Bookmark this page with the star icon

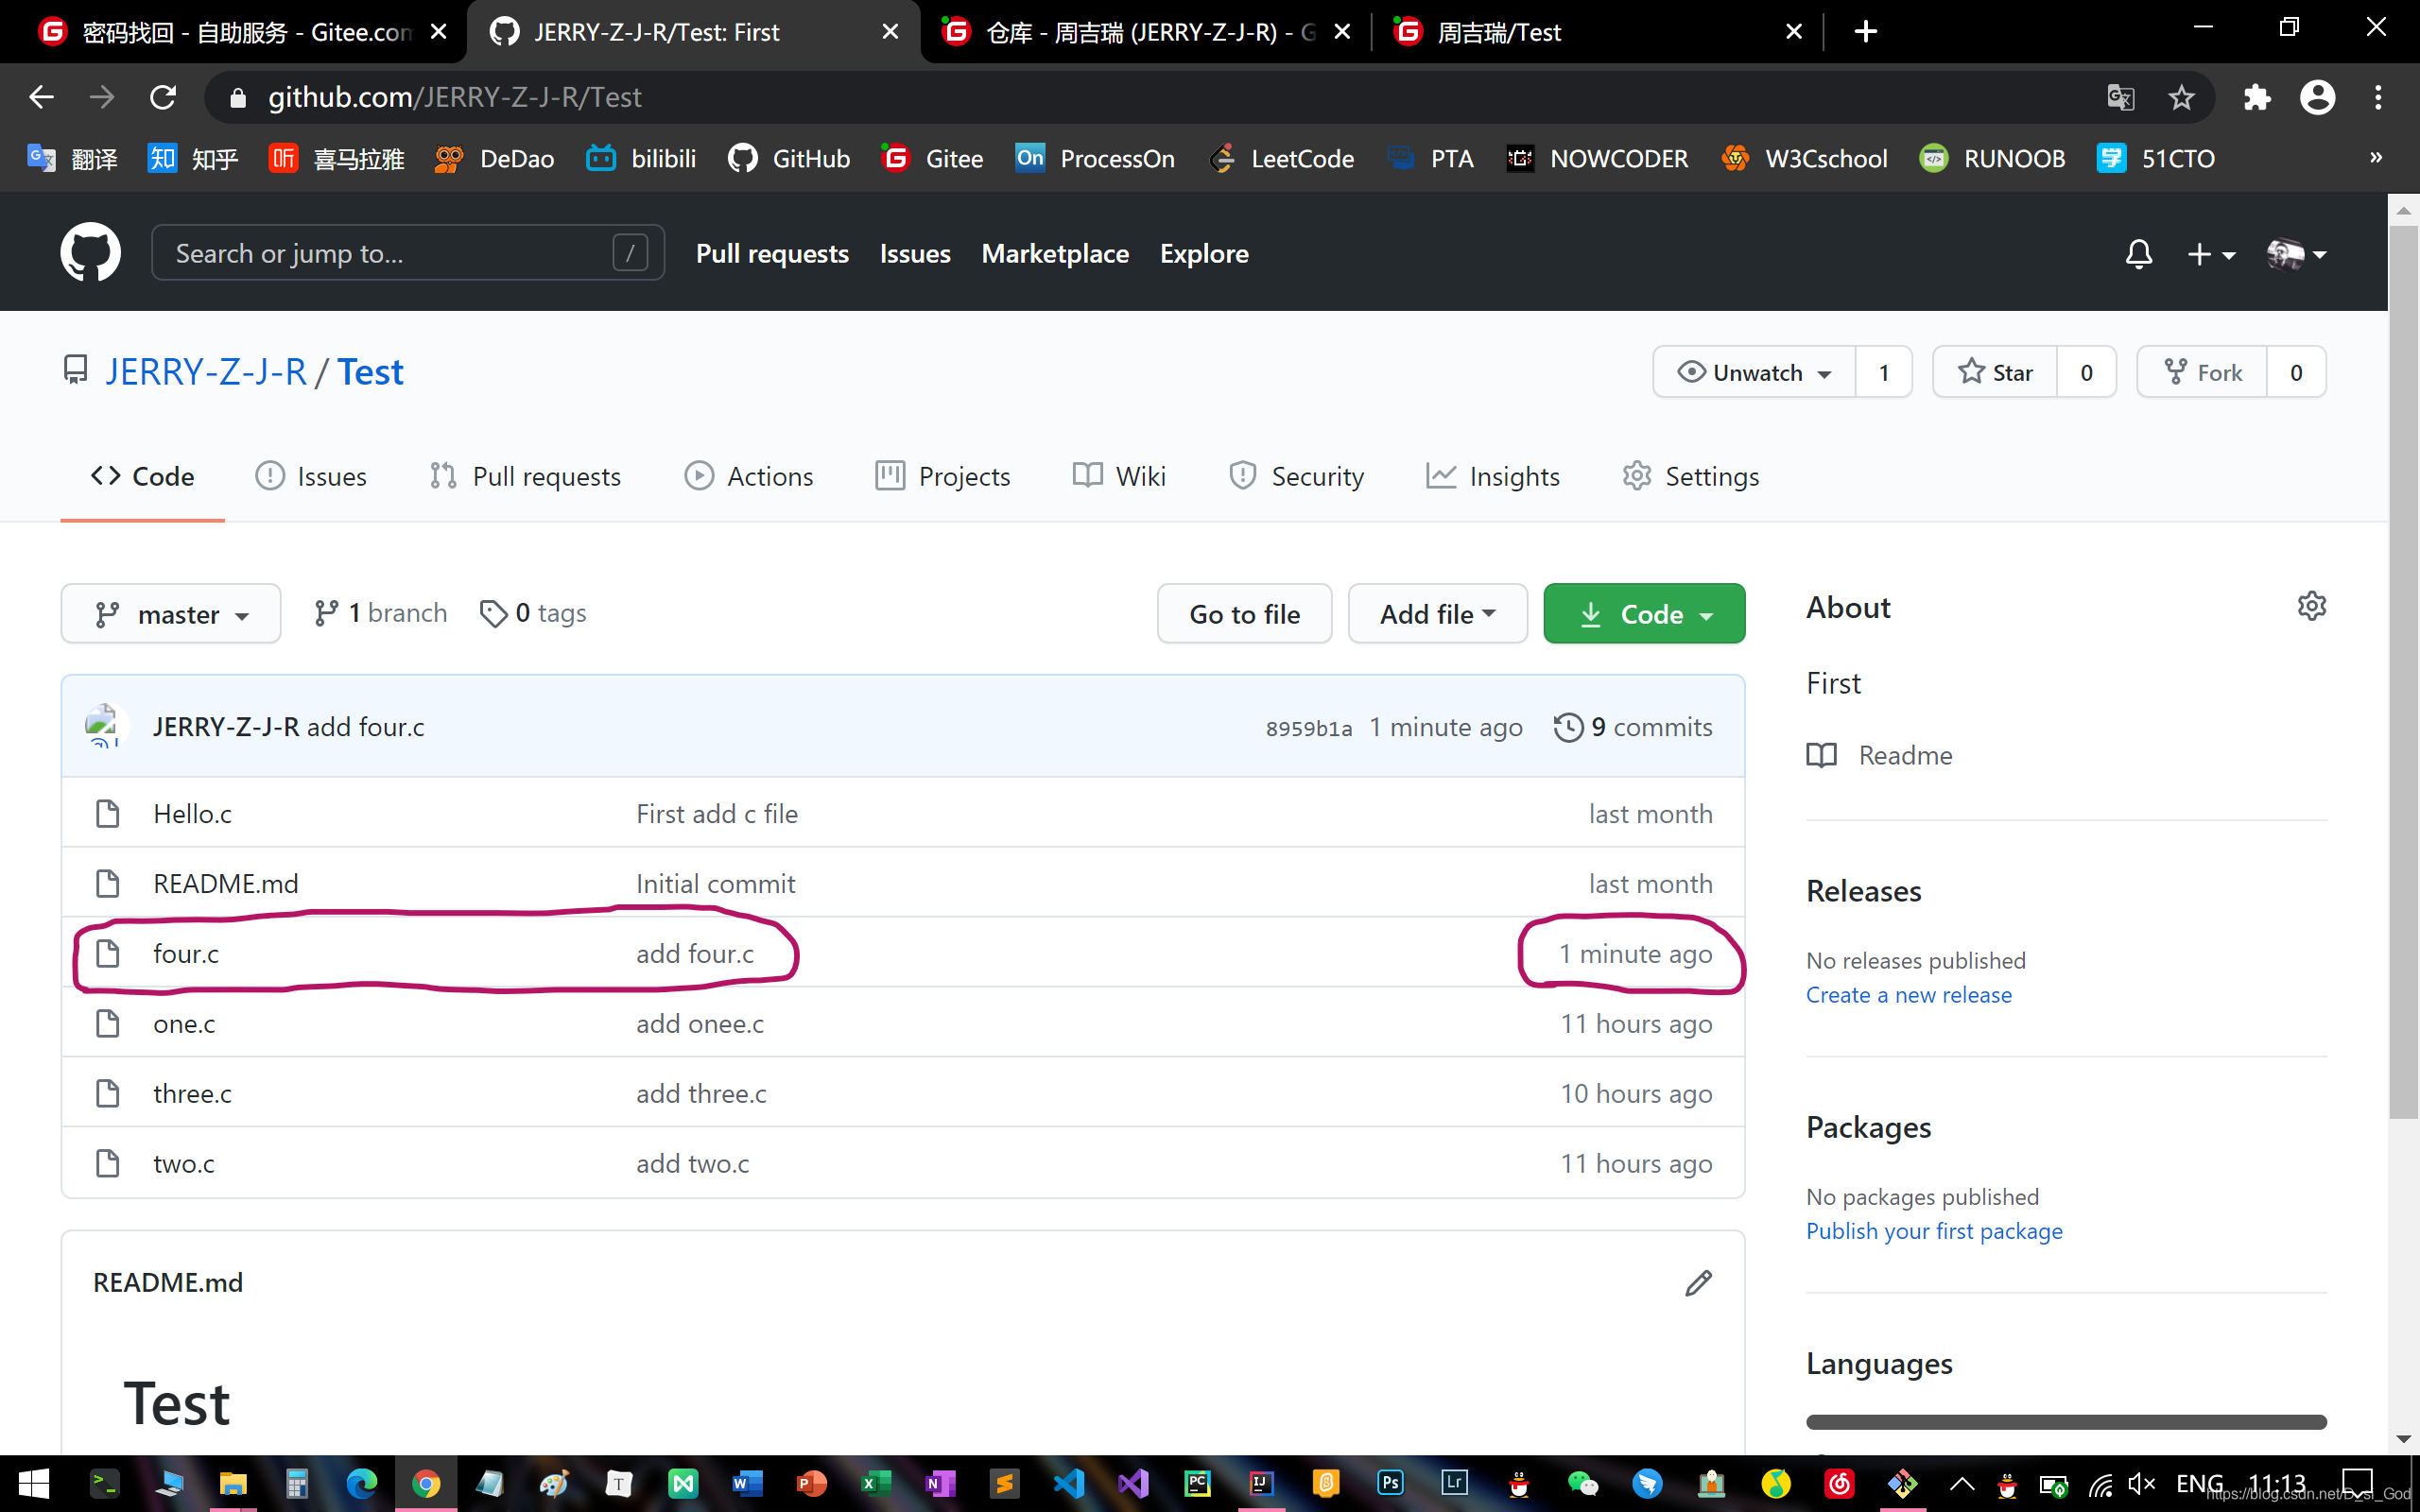point(2181,97)
